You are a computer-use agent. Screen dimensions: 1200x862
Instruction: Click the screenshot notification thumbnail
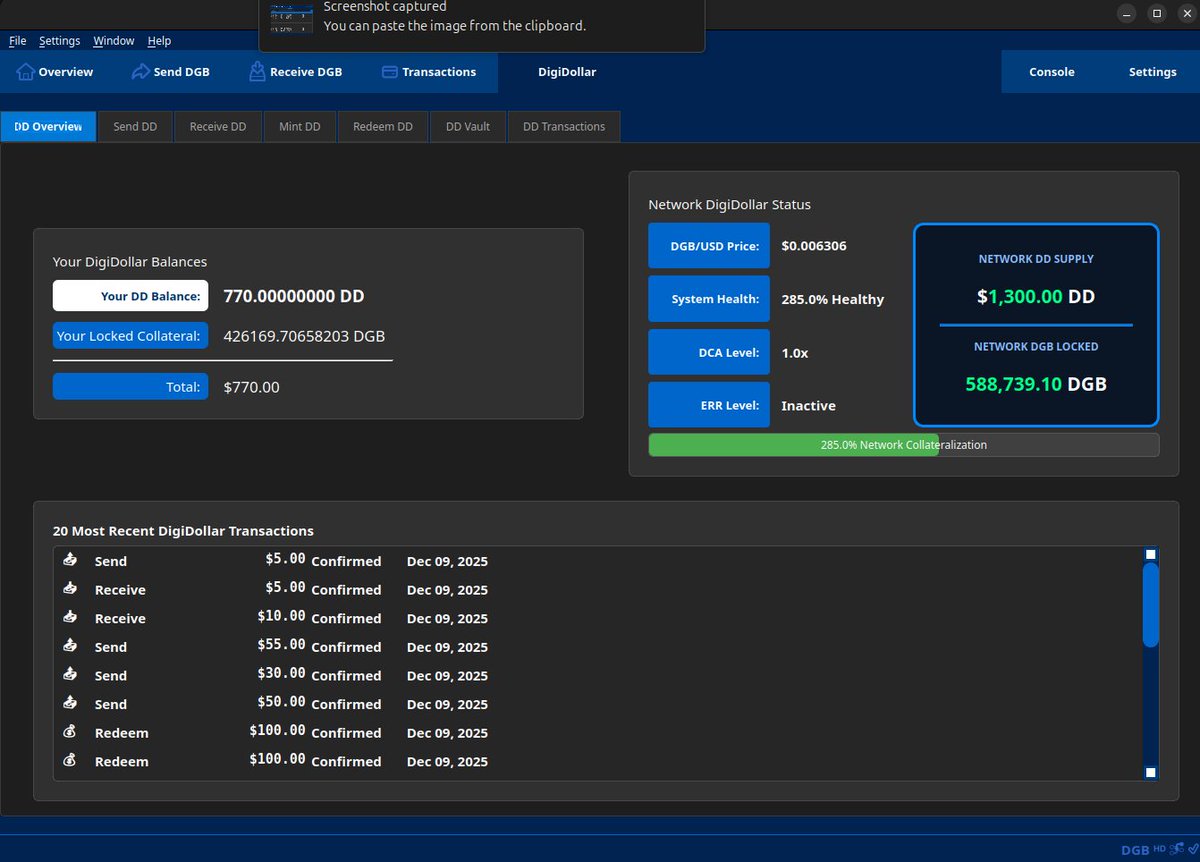click(291, 17)
